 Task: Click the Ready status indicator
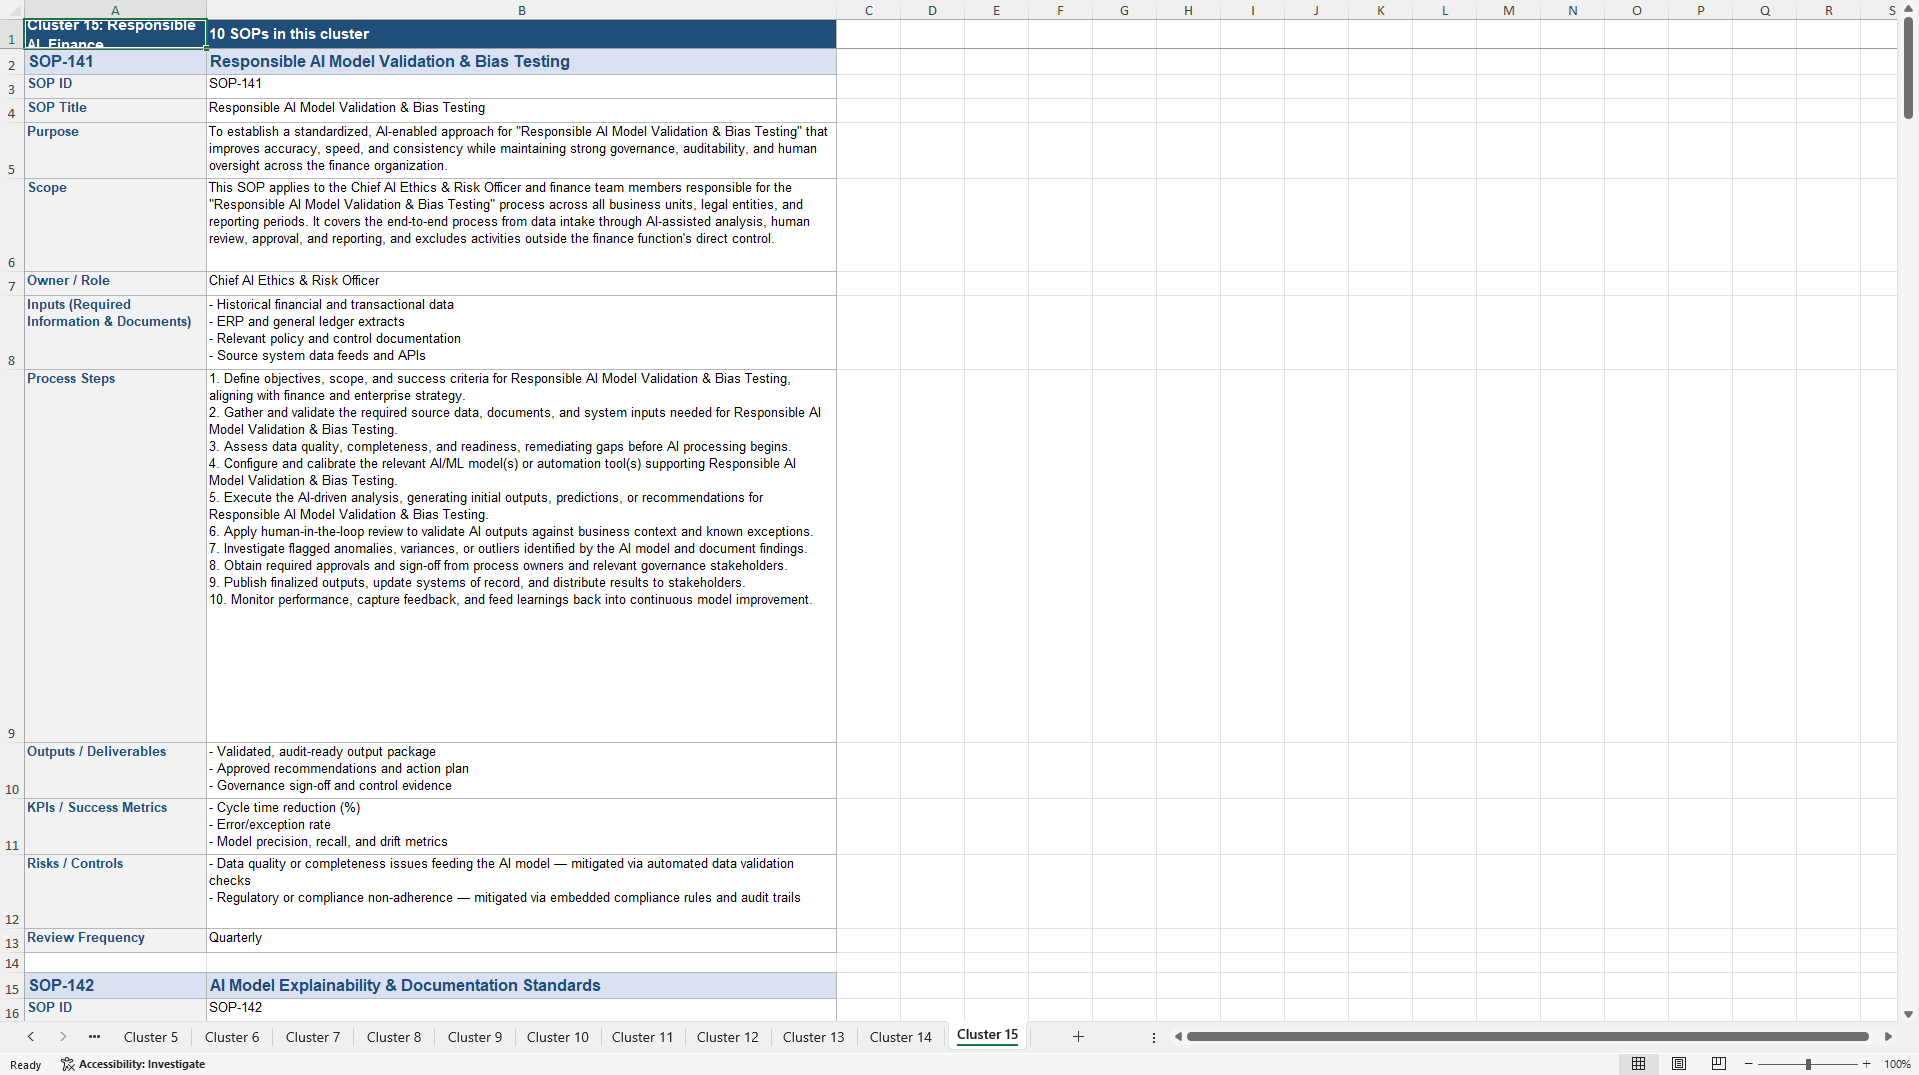coord(26,1065)
